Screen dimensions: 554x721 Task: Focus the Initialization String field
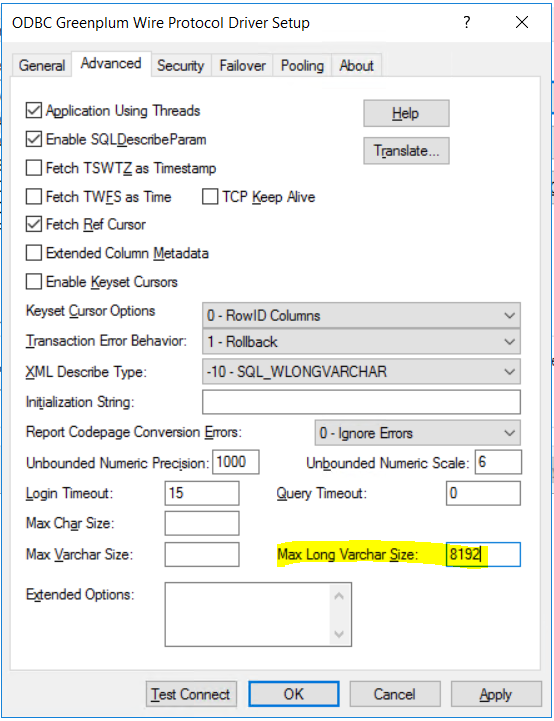point(361,402)
